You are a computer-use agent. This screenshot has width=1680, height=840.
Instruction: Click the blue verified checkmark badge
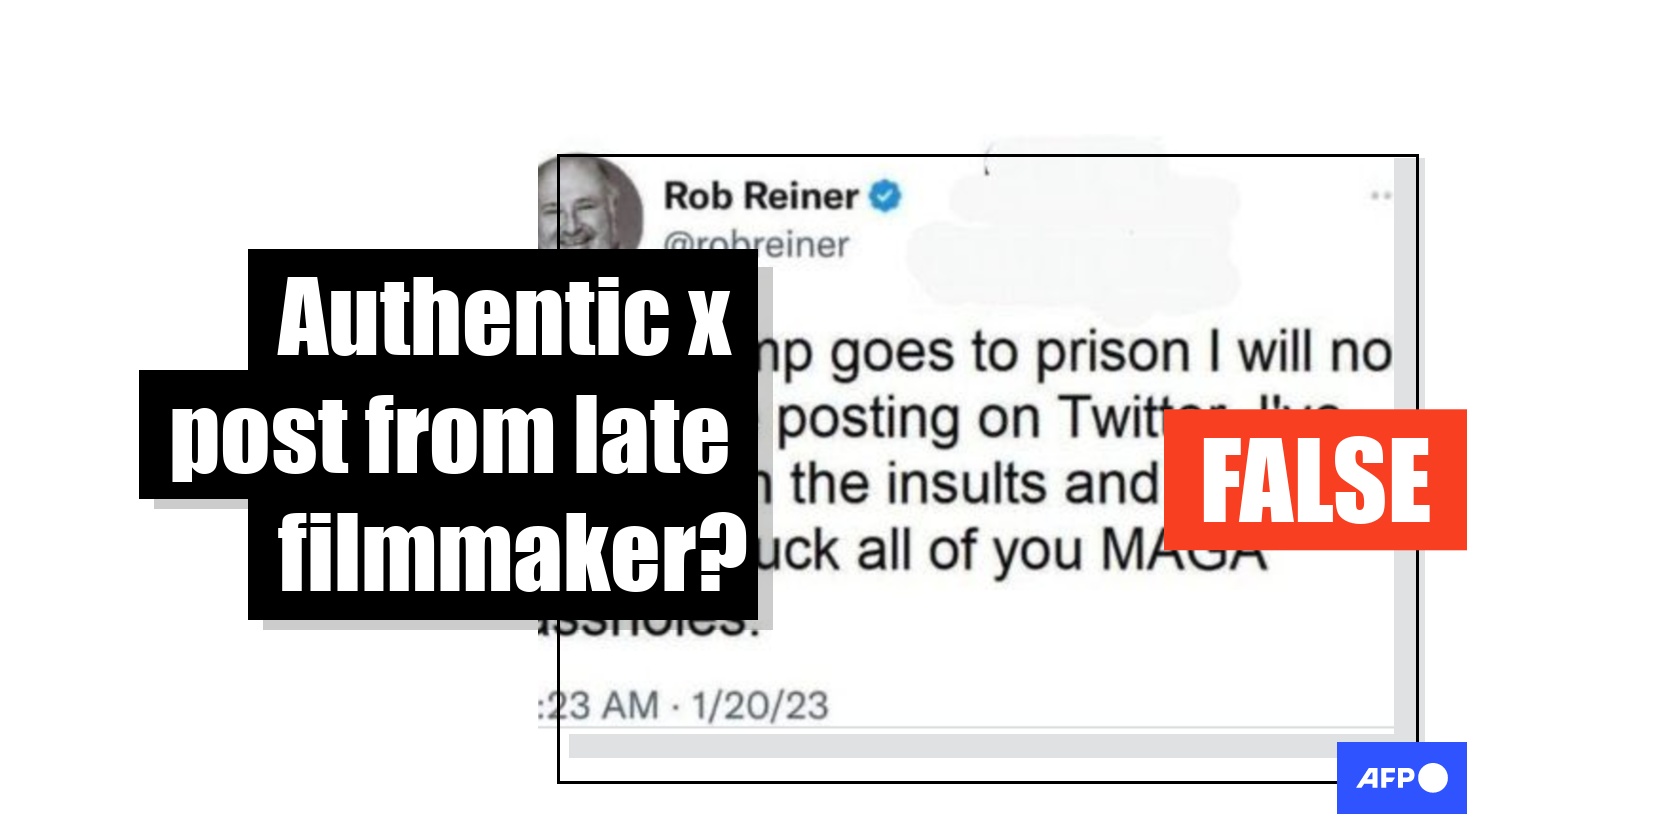coord(885,195)
